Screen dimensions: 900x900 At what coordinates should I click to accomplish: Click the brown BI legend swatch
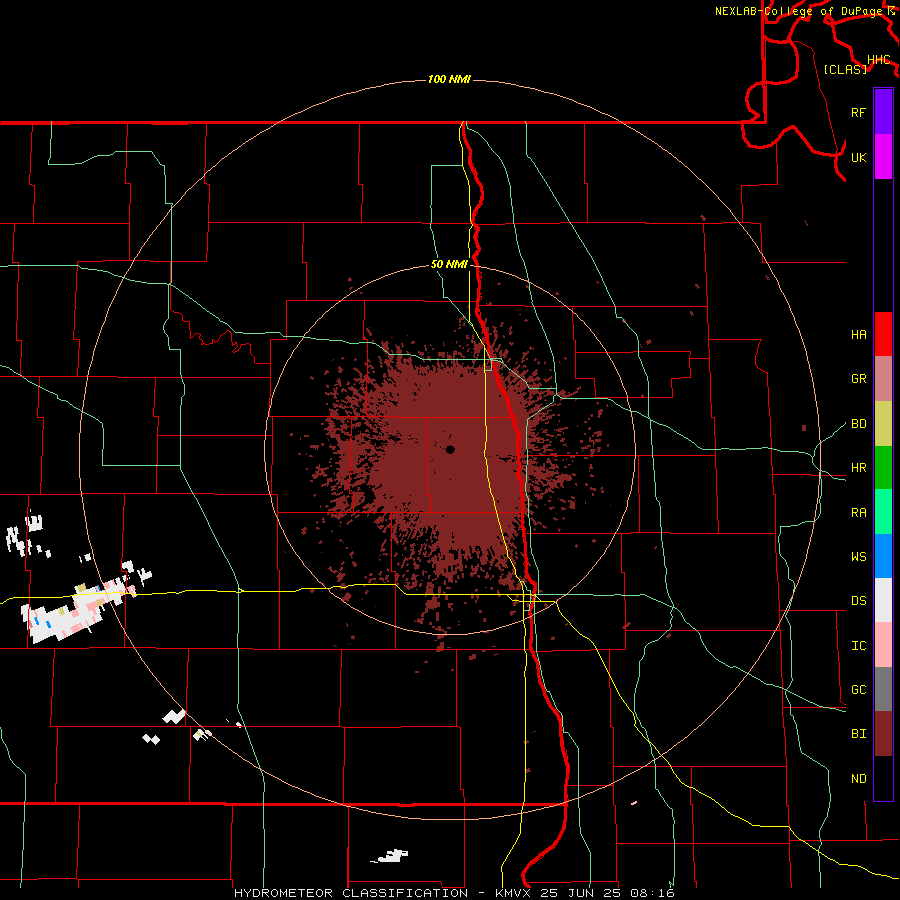(883, 734)
